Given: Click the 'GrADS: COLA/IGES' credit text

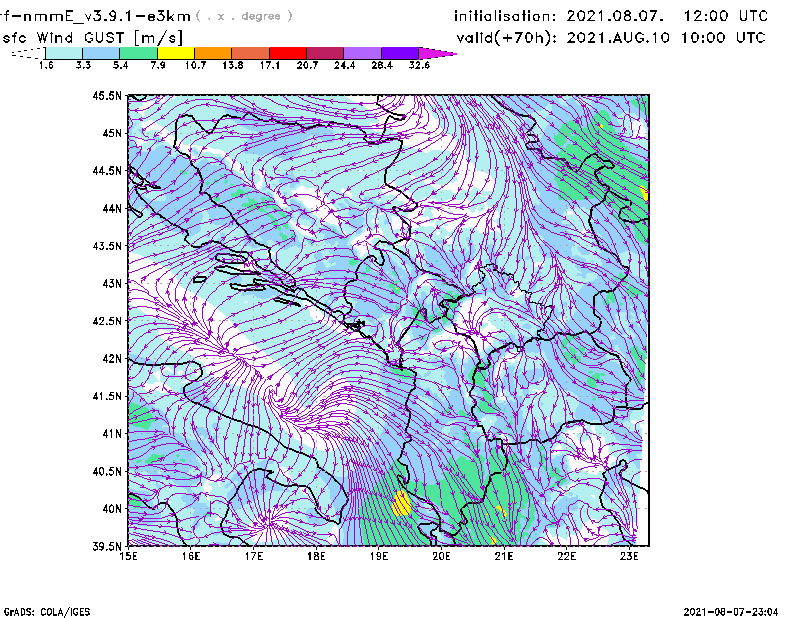Looking at the screenshot, I should tap(47, 612).
